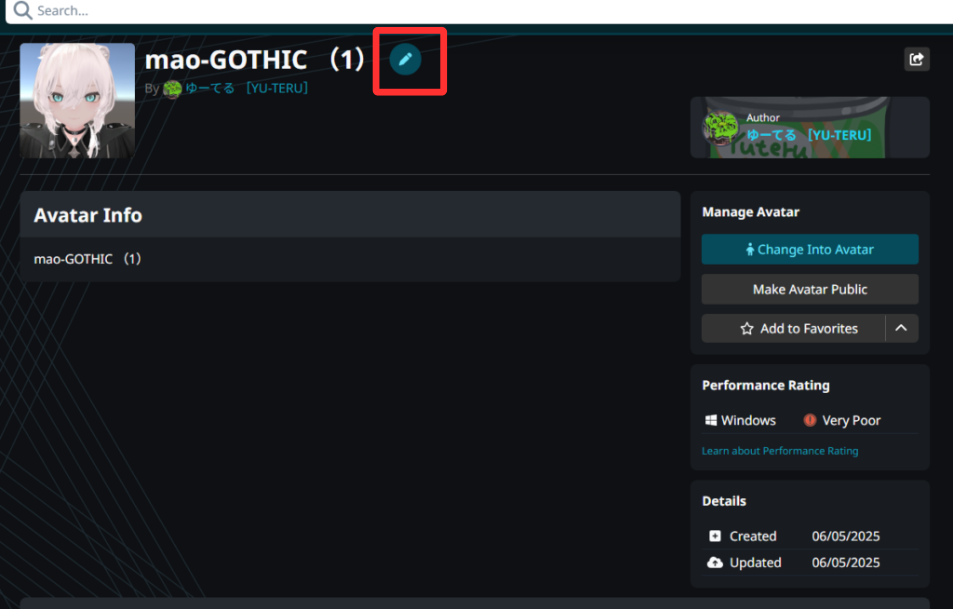
Task: Make Avatar Public
Action: point(810,289)
